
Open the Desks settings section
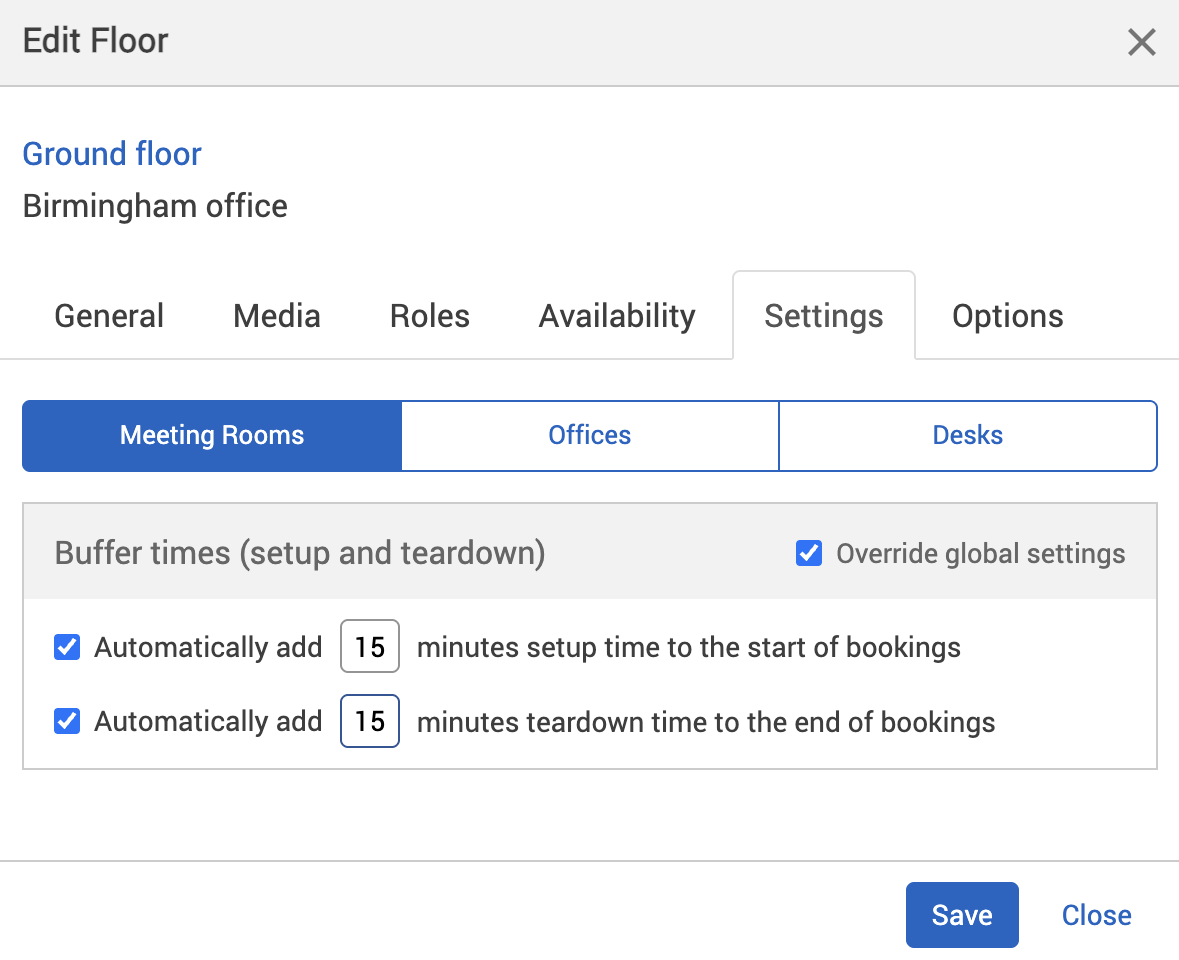coord(967,435)
